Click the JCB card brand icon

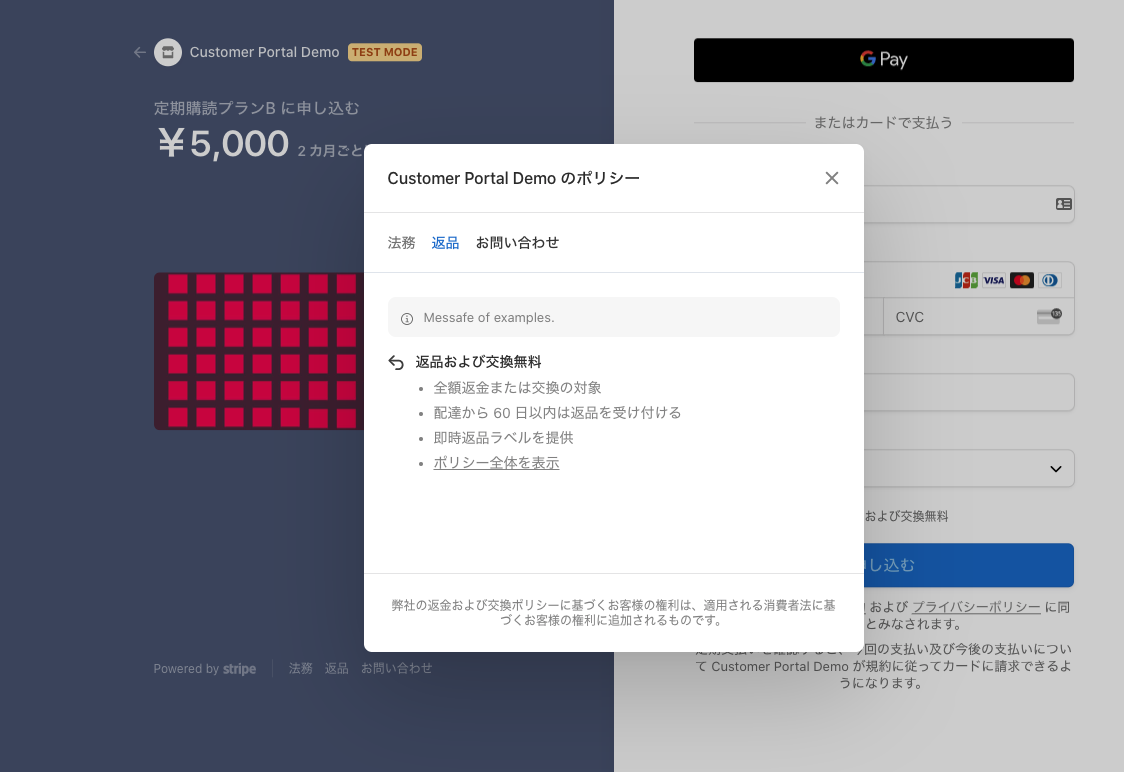click(x=965, y=281)
